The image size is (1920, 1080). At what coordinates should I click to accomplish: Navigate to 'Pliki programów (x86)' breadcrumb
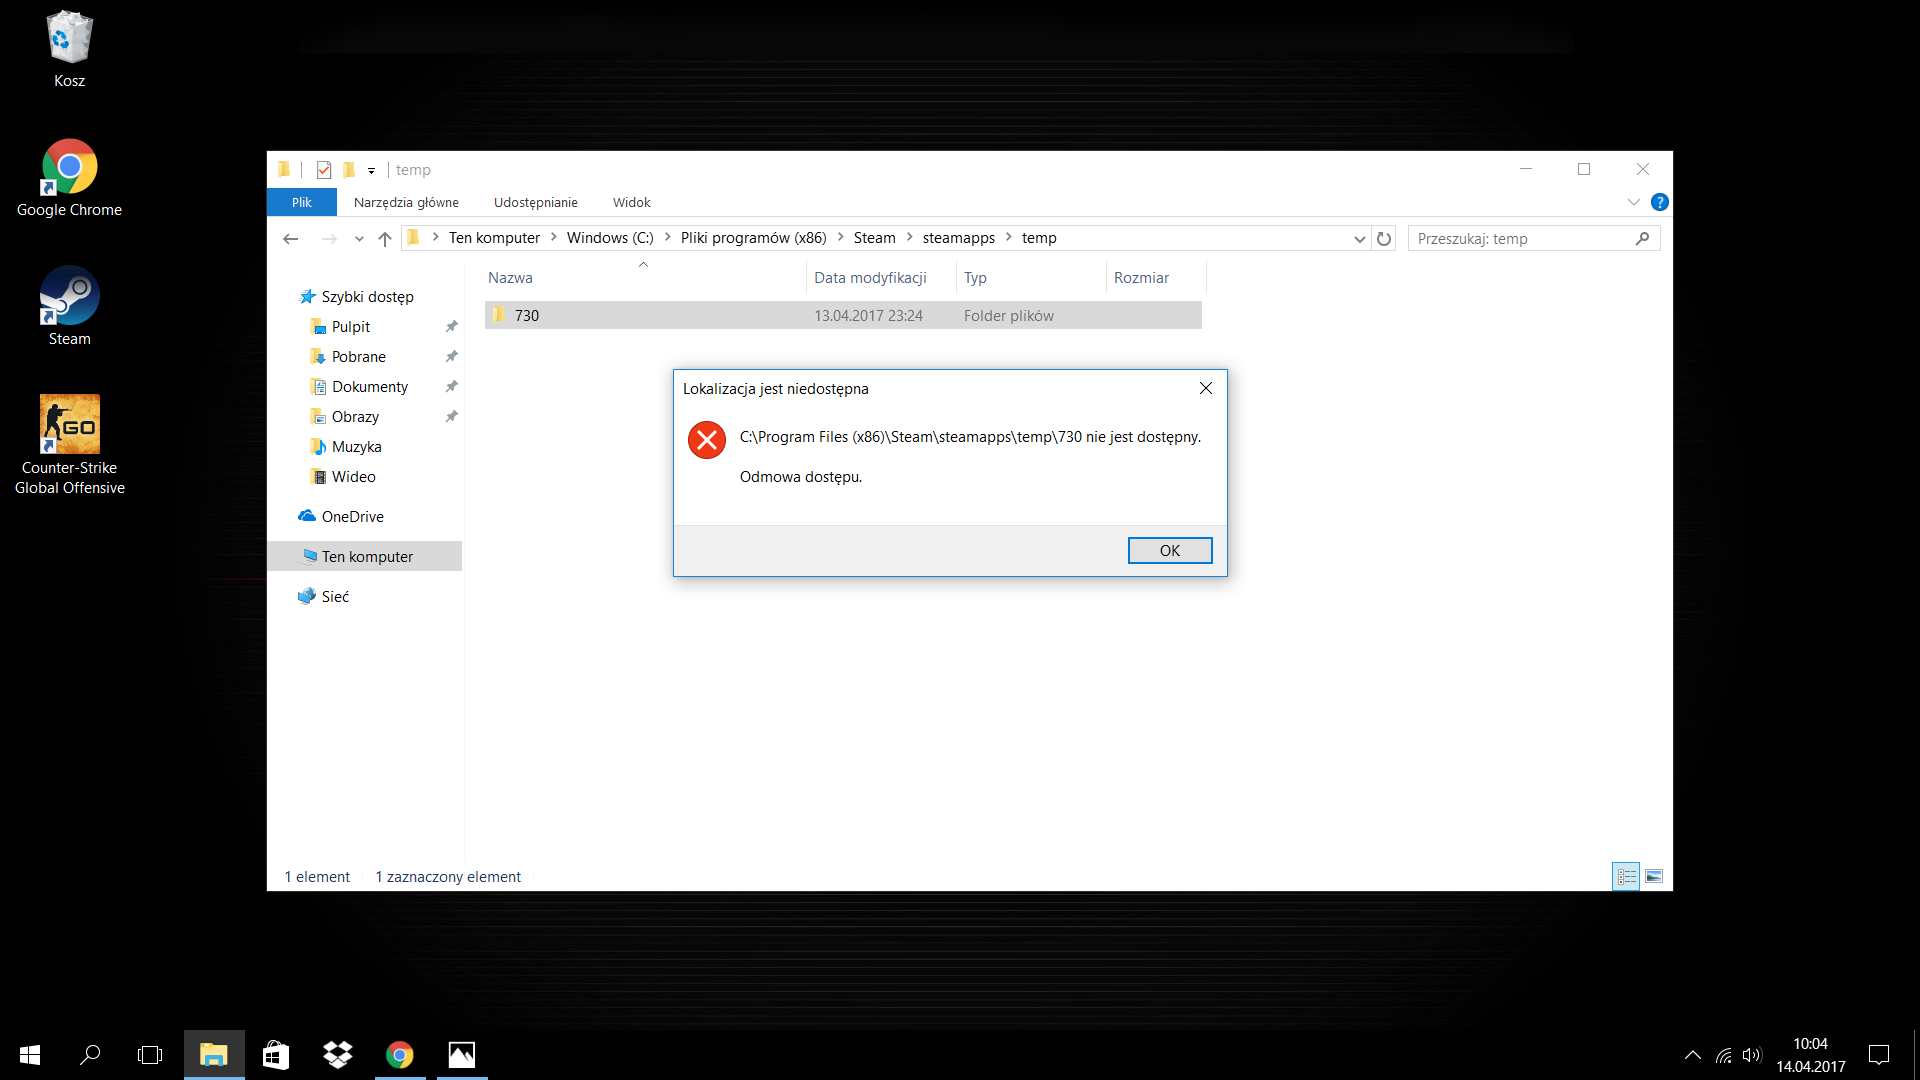click(x=754, y=238)
